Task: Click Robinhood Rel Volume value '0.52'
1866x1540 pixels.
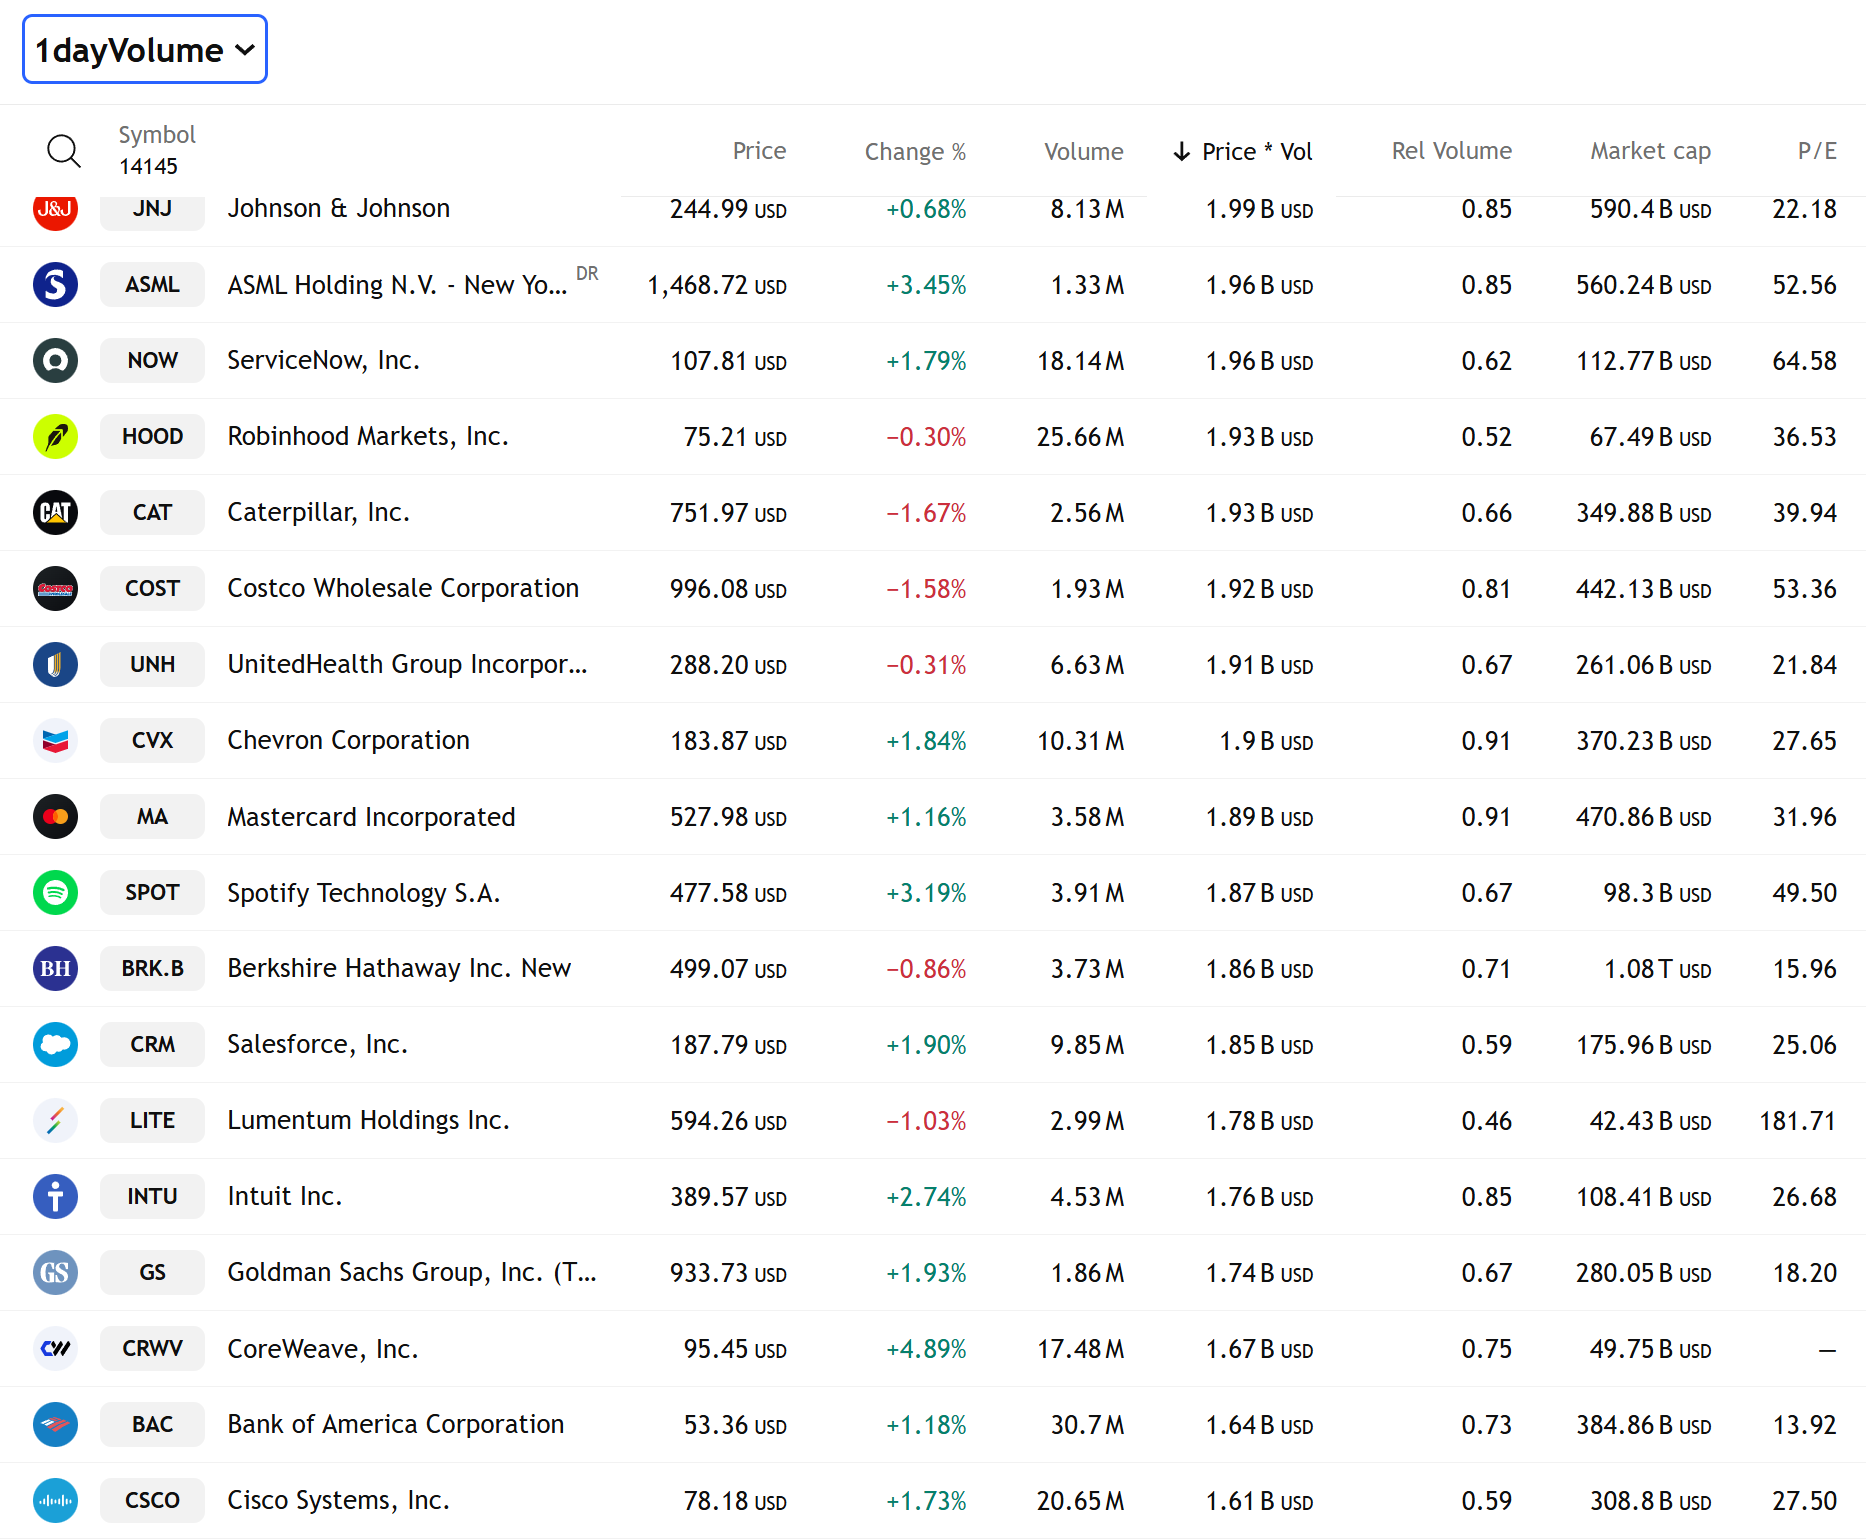Action: tap(1486, 438)
